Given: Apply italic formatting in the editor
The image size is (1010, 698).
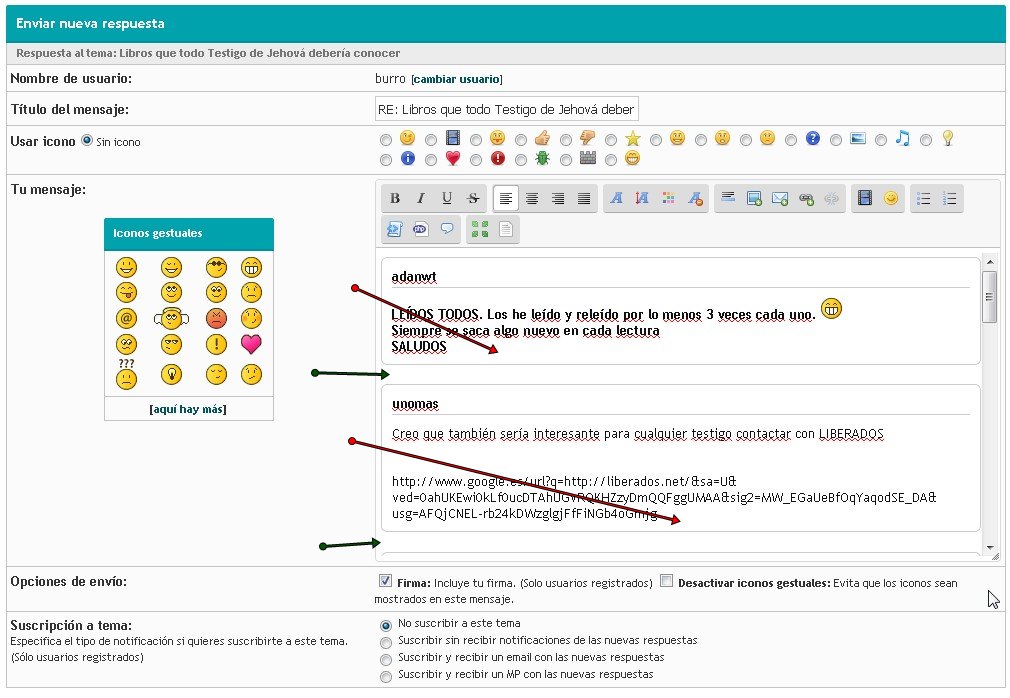Looking at the screenshot, I should (421, 199).
